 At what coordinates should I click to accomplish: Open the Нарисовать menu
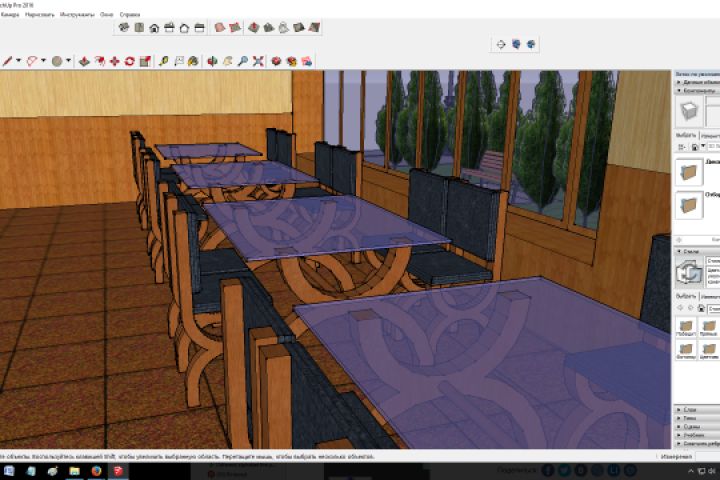pyautogui.click(x=39, y=15)
